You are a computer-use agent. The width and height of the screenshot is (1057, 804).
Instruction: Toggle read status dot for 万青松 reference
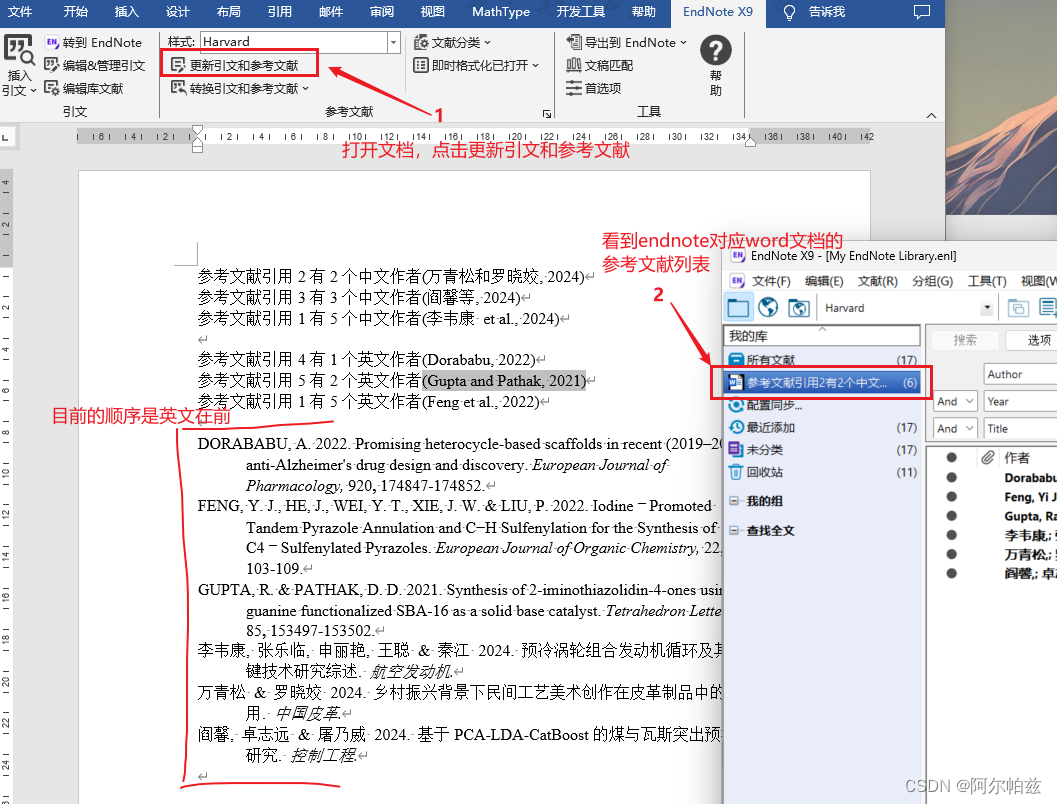pyautogui.click(x=951, y=554)
